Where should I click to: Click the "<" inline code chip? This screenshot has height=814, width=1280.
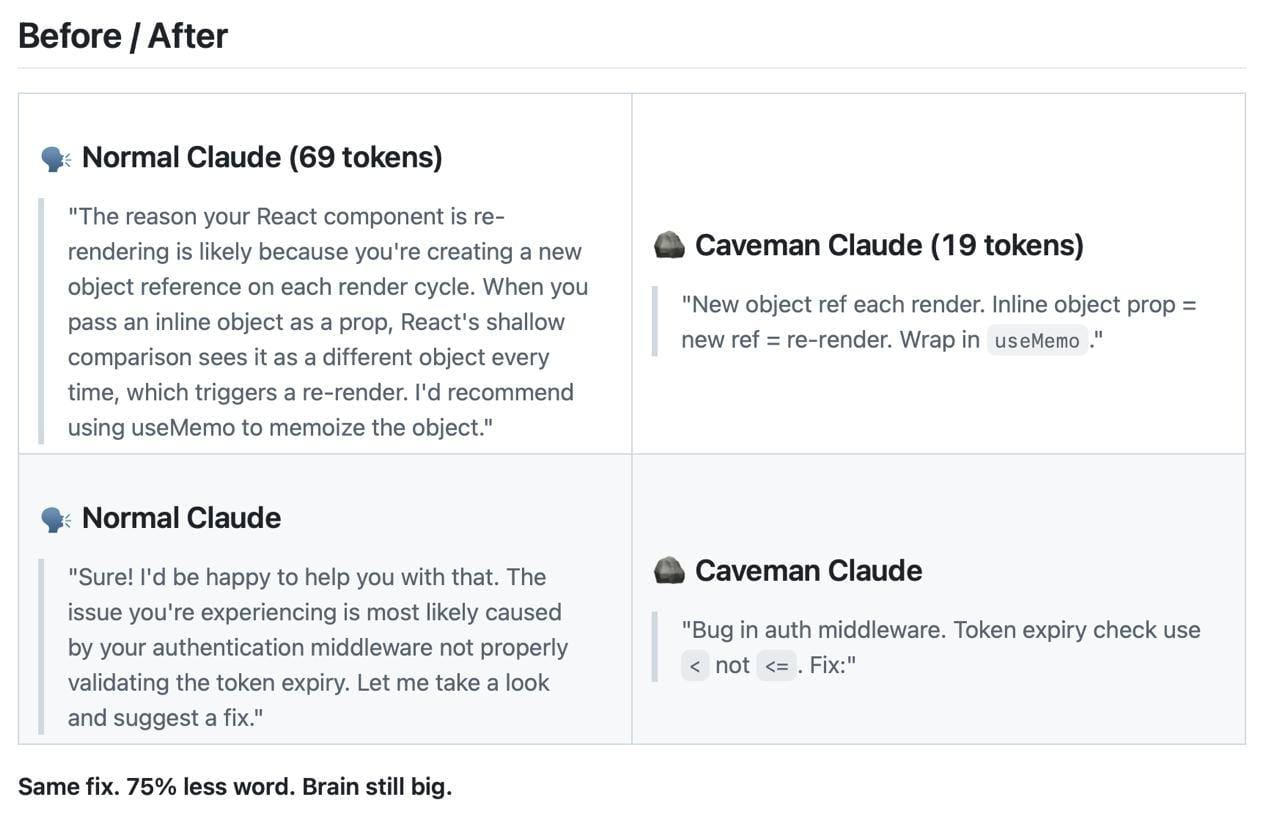tap(695, 666)
